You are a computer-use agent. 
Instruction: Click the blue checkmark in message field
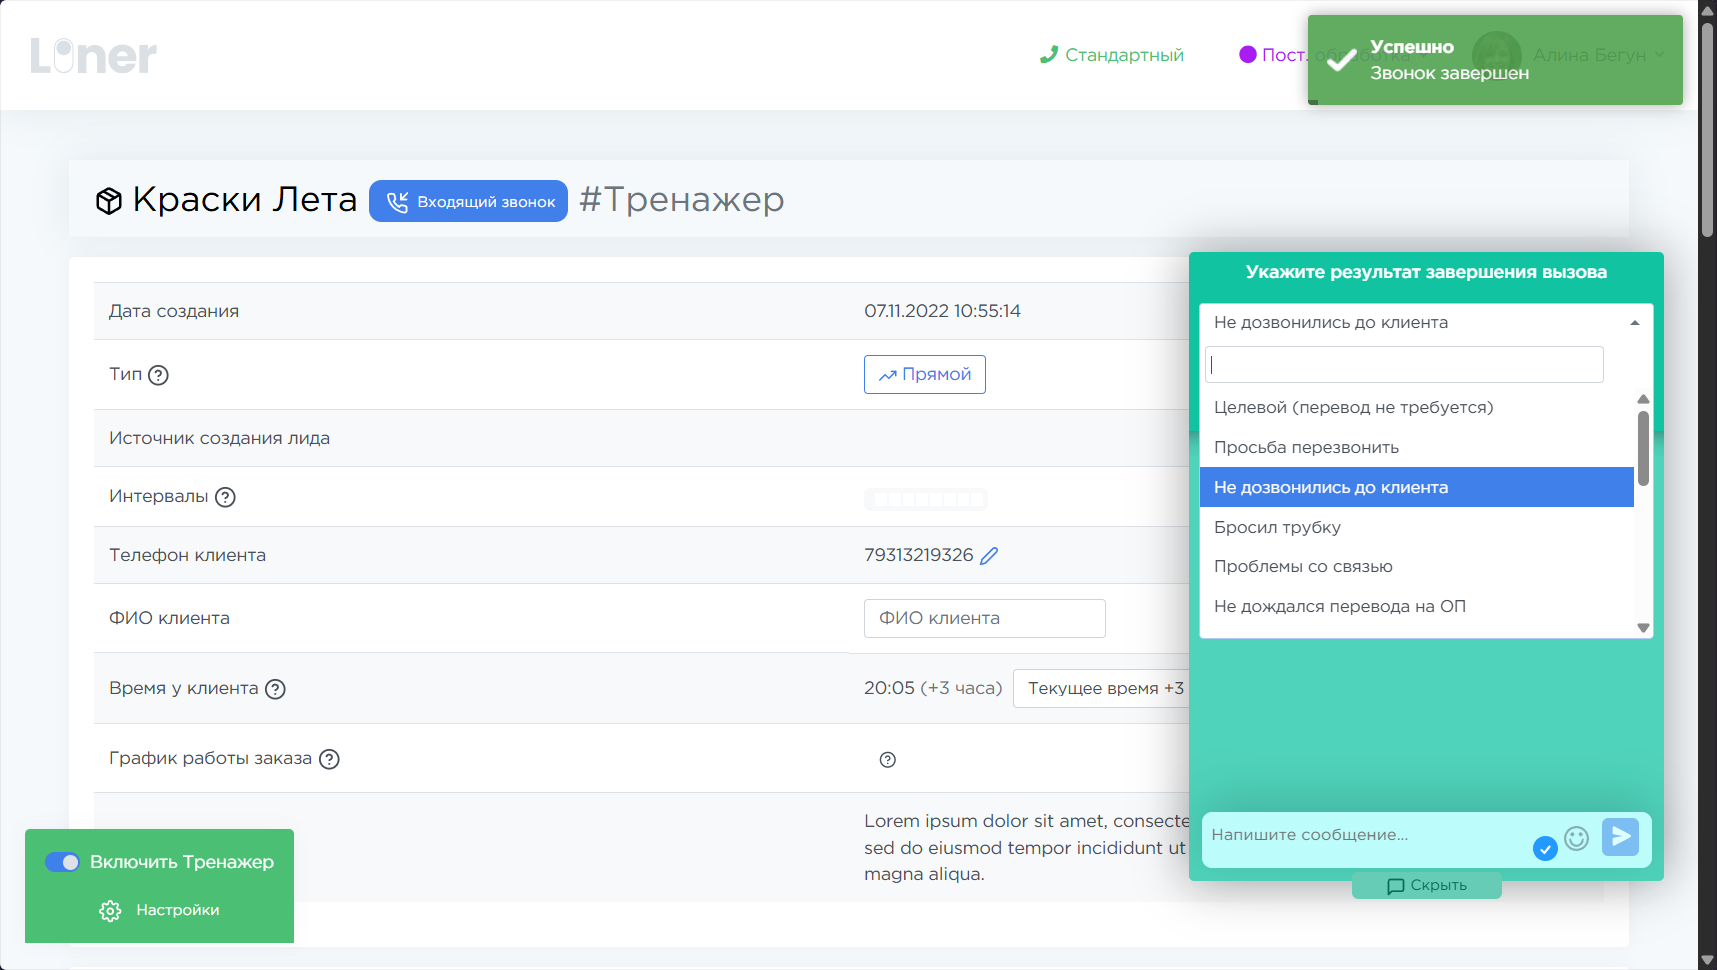click(x=1545, y=849)
